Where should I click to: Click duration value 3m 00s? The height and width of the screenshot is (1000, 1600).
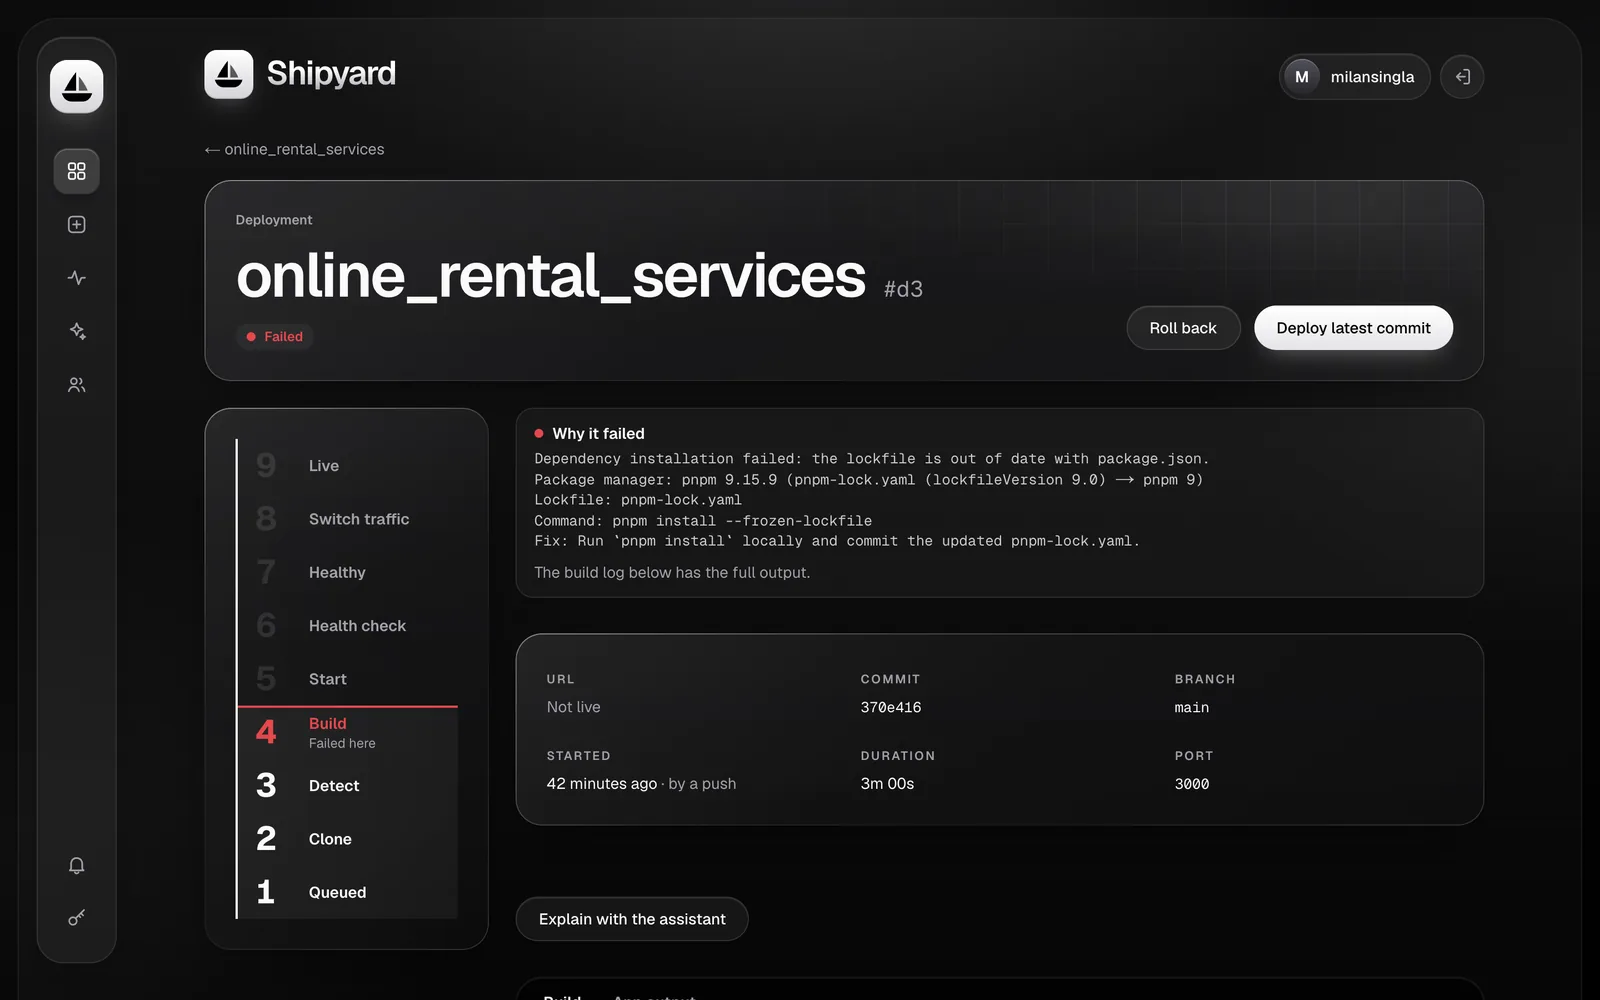click(x=887, y=784)
